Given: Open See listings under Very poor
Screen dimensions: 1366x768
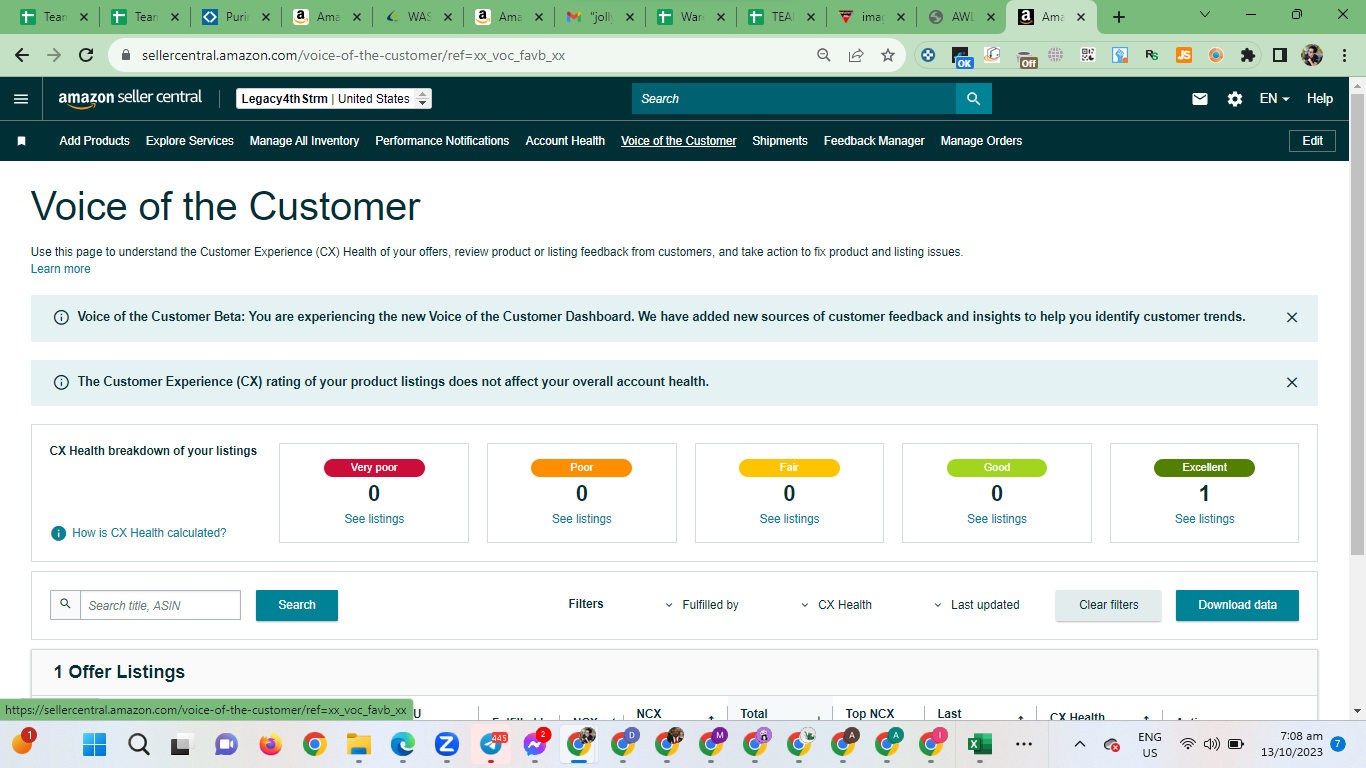Looking at the screenshot, I should coord(374,519).
